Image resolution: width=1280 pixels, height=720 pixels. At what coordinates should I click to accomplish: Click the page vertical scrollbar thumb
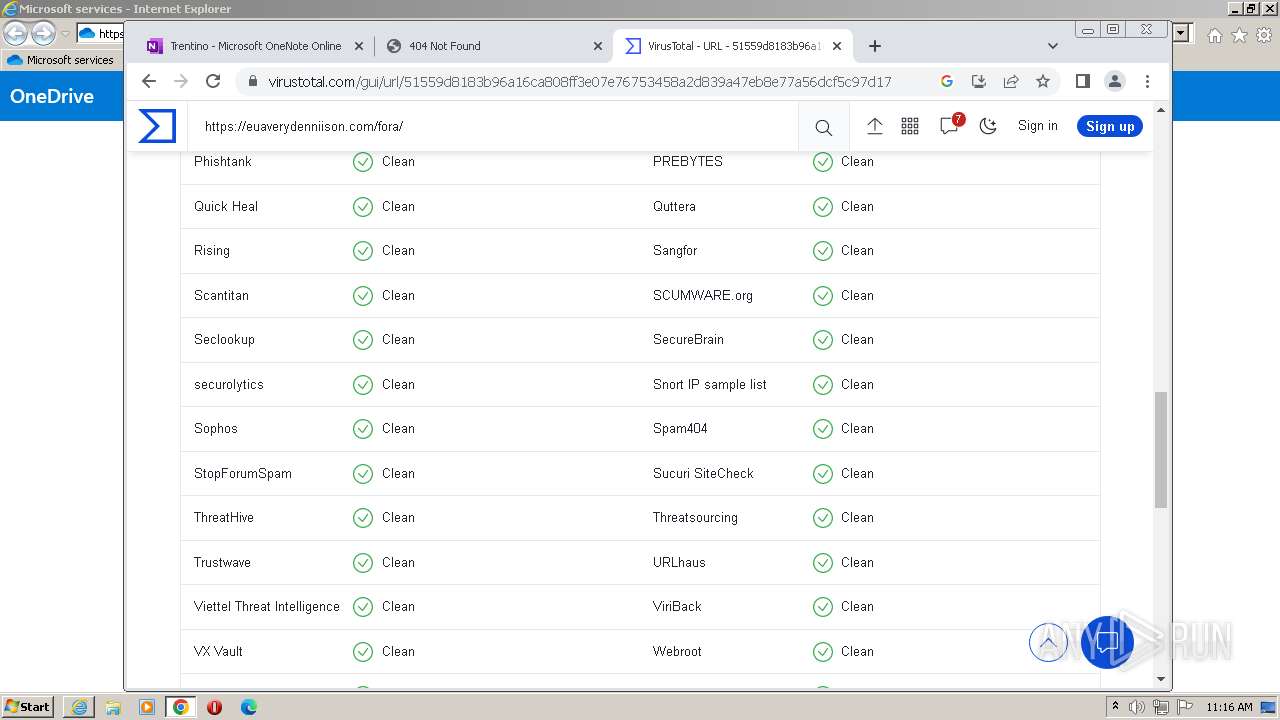[x=1161, y=450]
